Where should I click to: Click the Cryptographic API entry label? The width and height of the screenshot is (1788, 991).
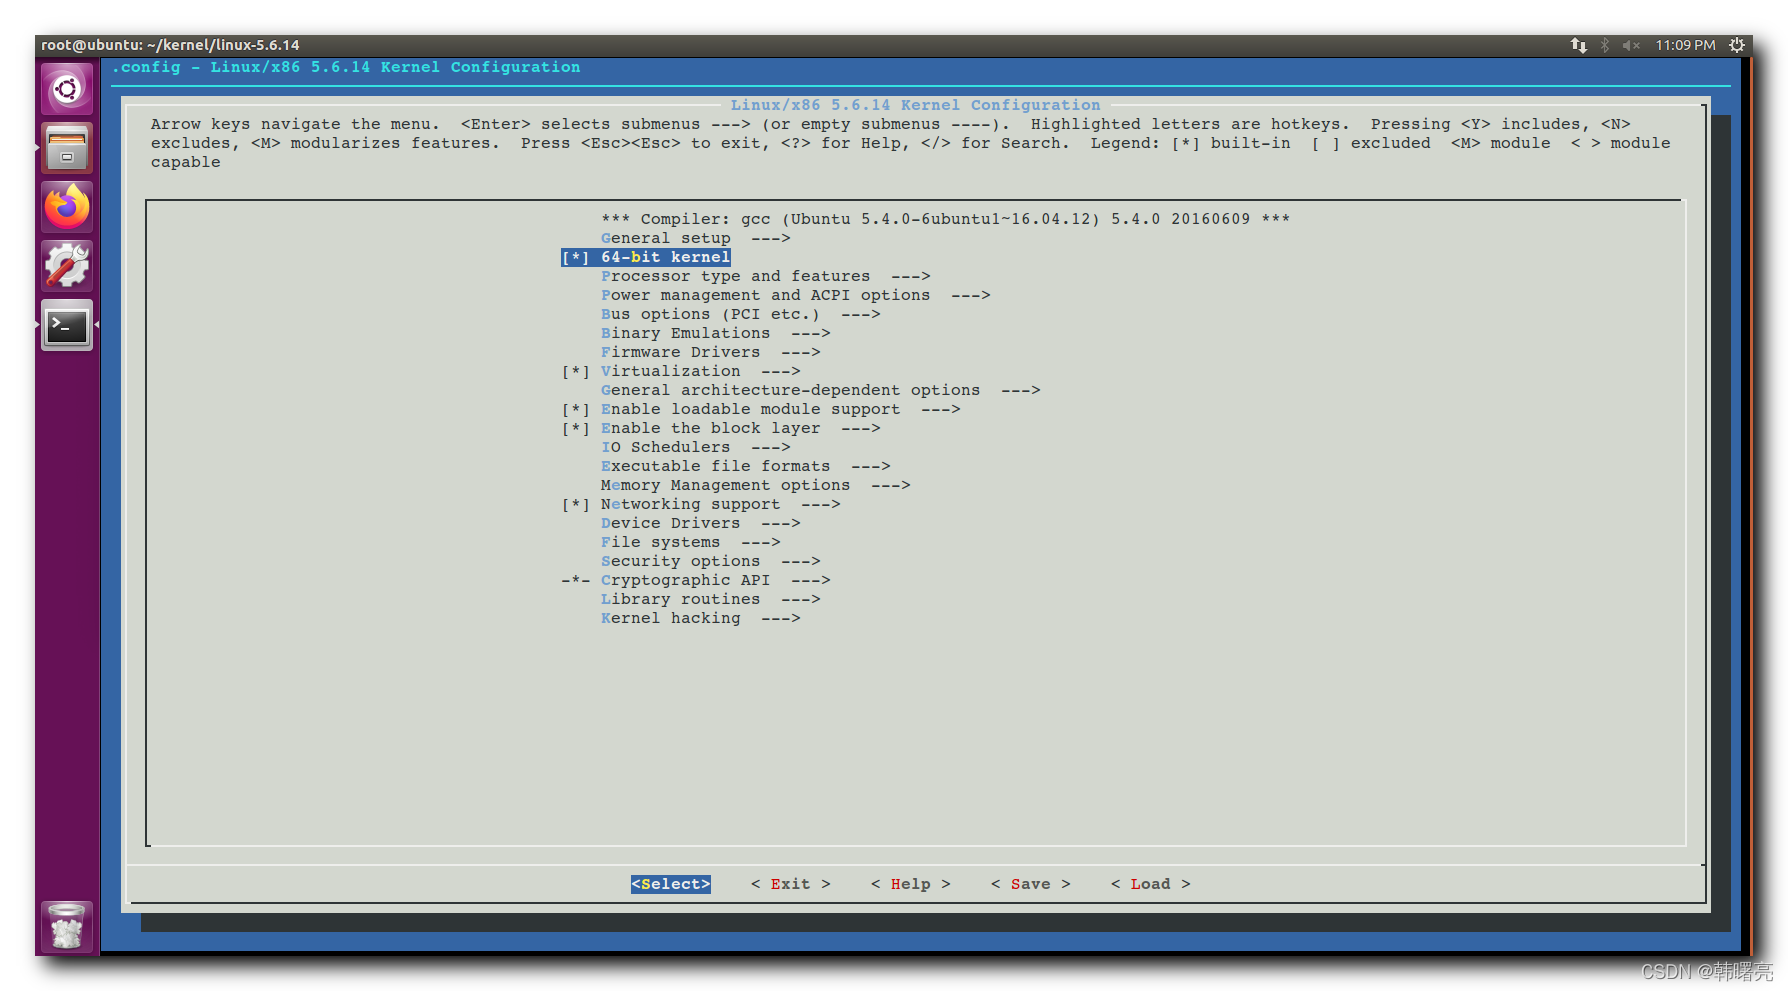[685, 580]
